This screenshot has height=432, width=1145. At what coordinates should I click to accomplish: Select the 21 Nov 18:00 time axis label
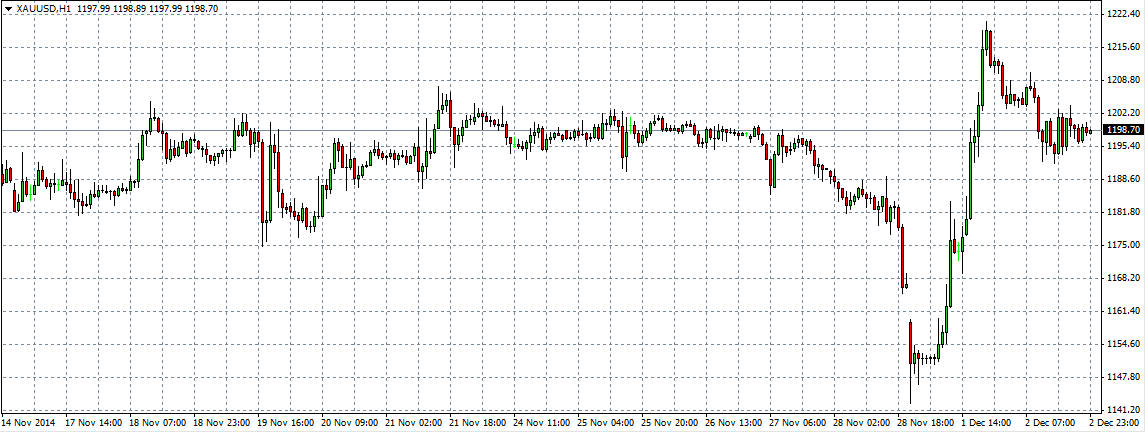click(479, 423)
